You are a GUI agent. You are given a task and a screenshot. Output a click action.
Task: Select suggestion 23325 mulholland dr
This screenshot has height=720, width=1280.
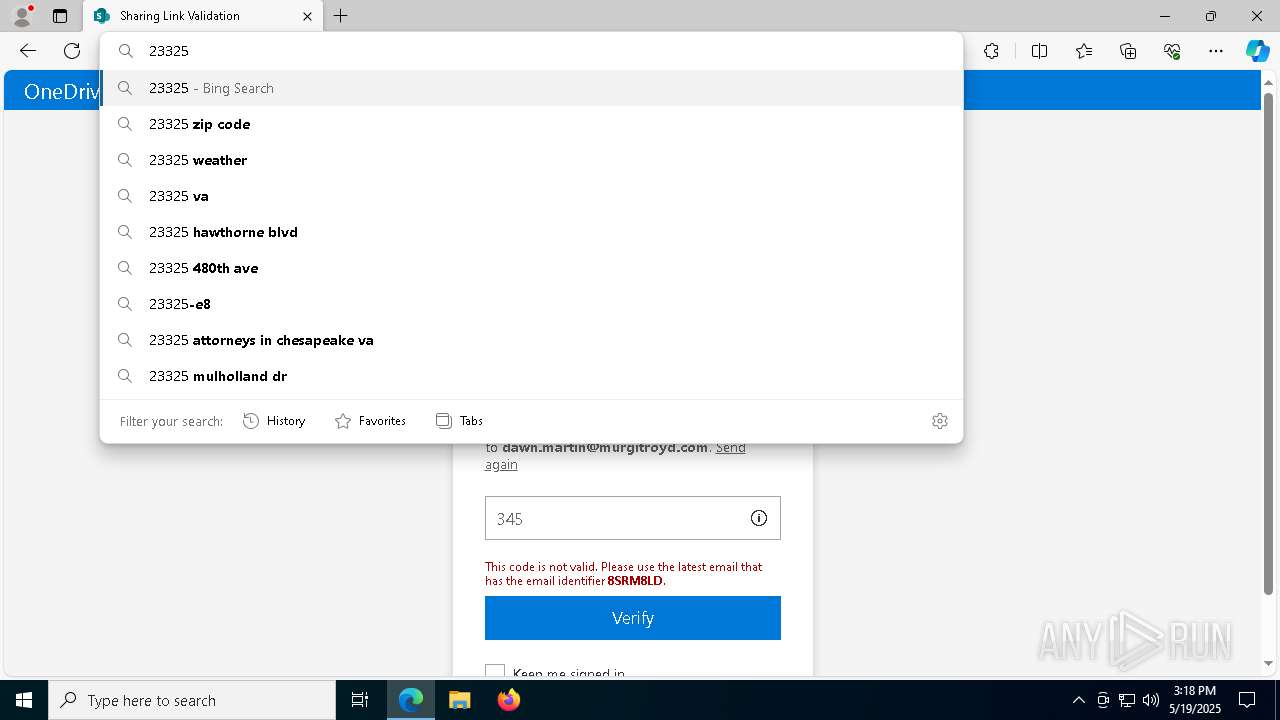point(532,376)
